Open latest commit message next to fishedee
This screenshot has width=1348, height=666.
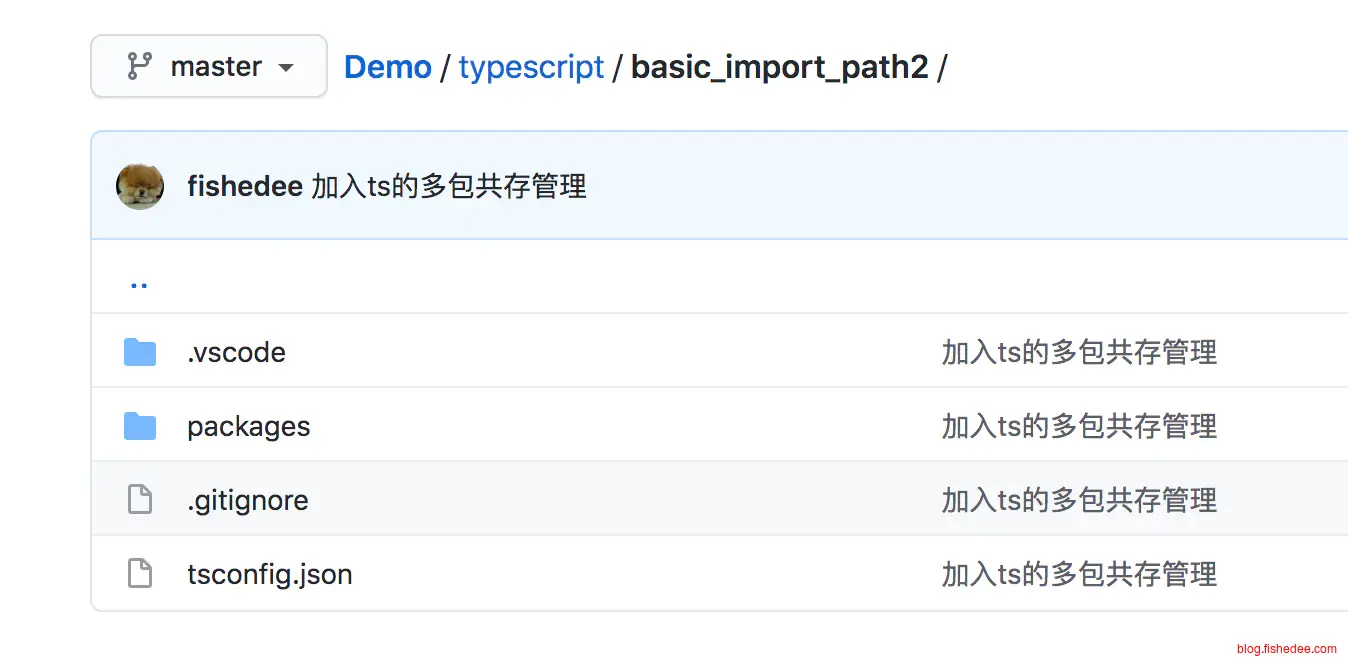pos(449,186)
